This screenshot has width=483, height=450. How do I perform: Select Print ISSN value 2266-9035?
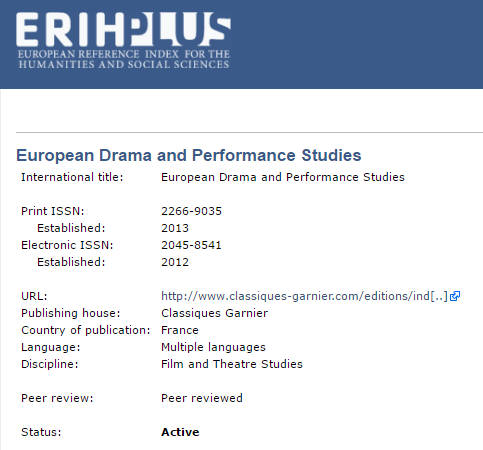191,211
